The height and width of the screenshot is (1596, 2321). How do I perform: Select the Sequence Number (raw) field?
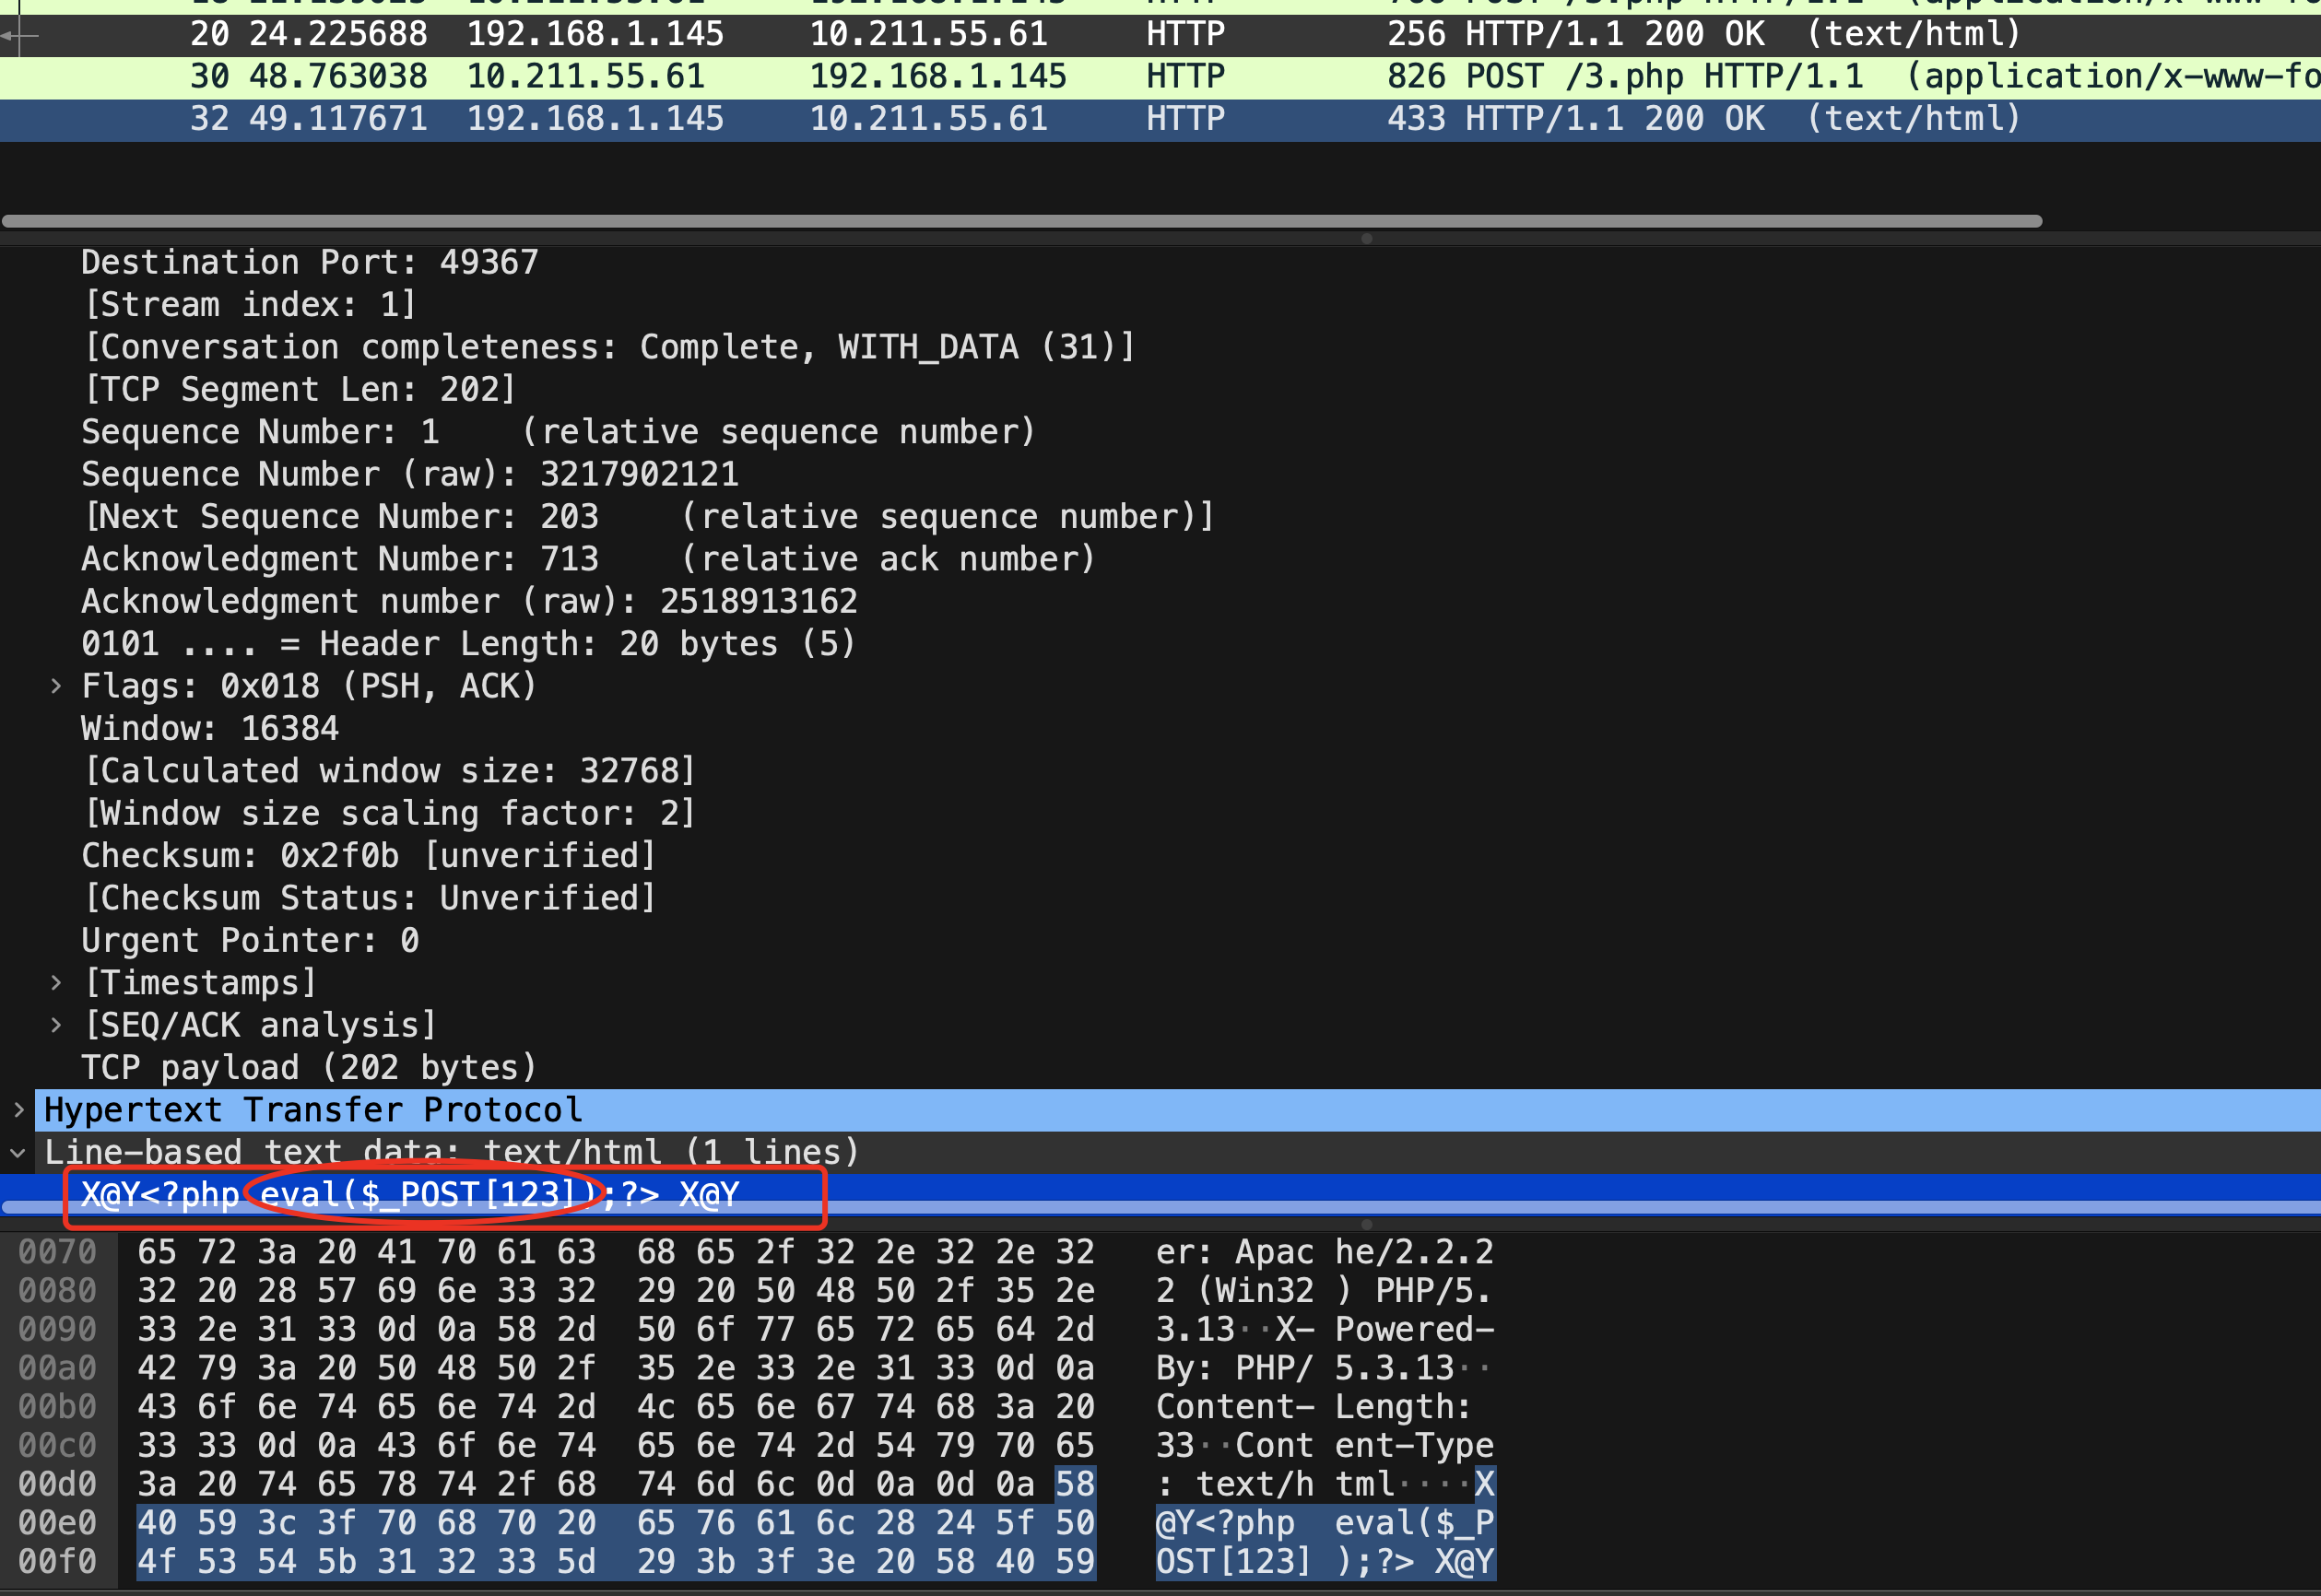[x=410, y=474]
